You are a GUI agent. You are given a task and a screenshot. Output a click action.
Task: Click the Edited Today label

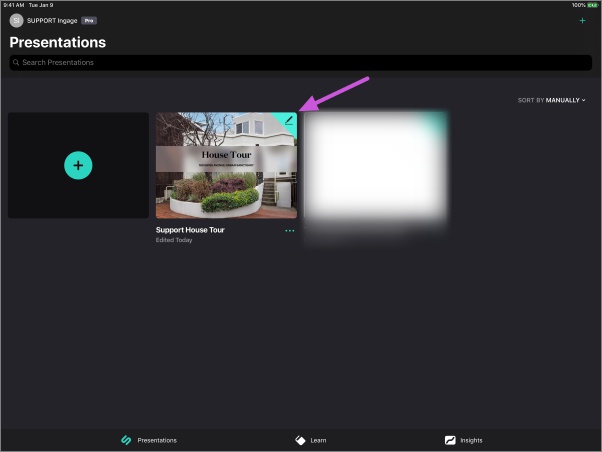click(x=174, y=240)
